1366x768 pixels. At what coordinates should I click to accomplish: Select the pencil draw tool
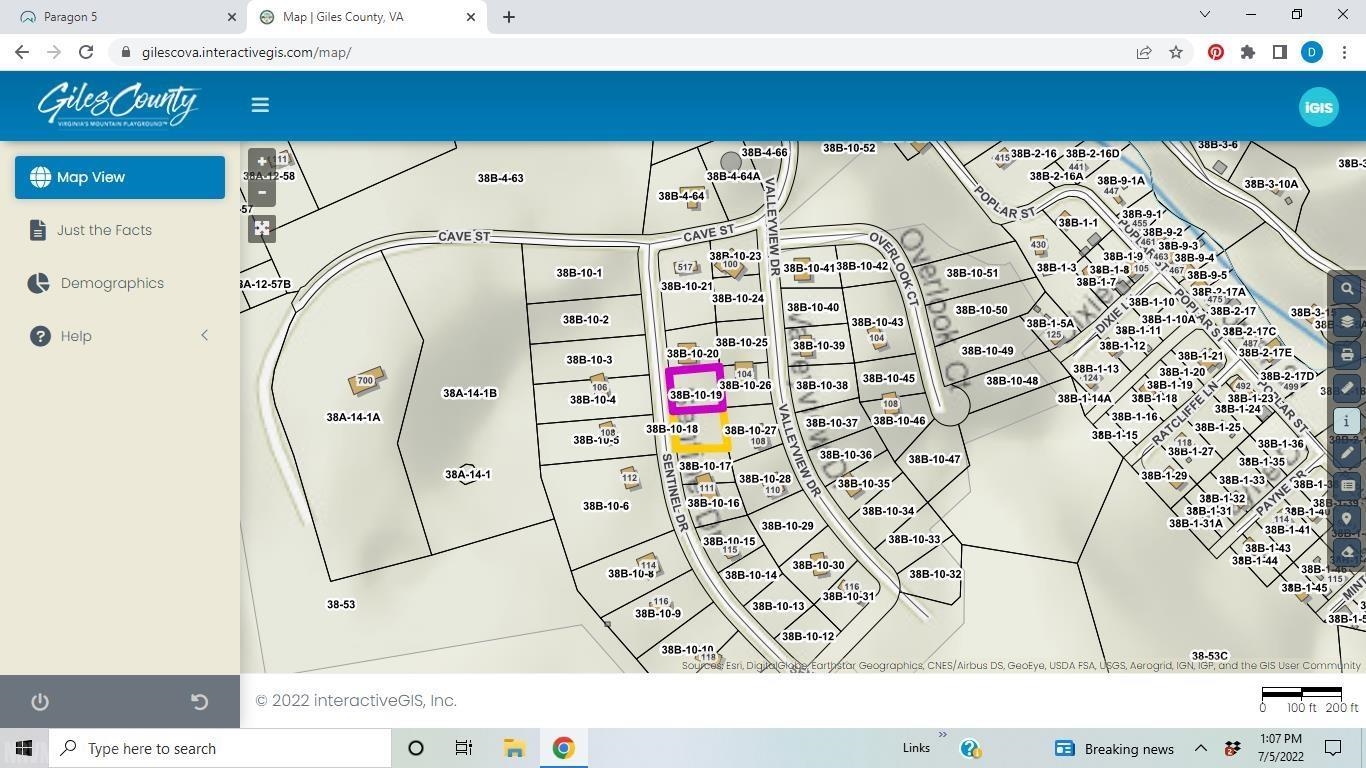coord(1347,453)
